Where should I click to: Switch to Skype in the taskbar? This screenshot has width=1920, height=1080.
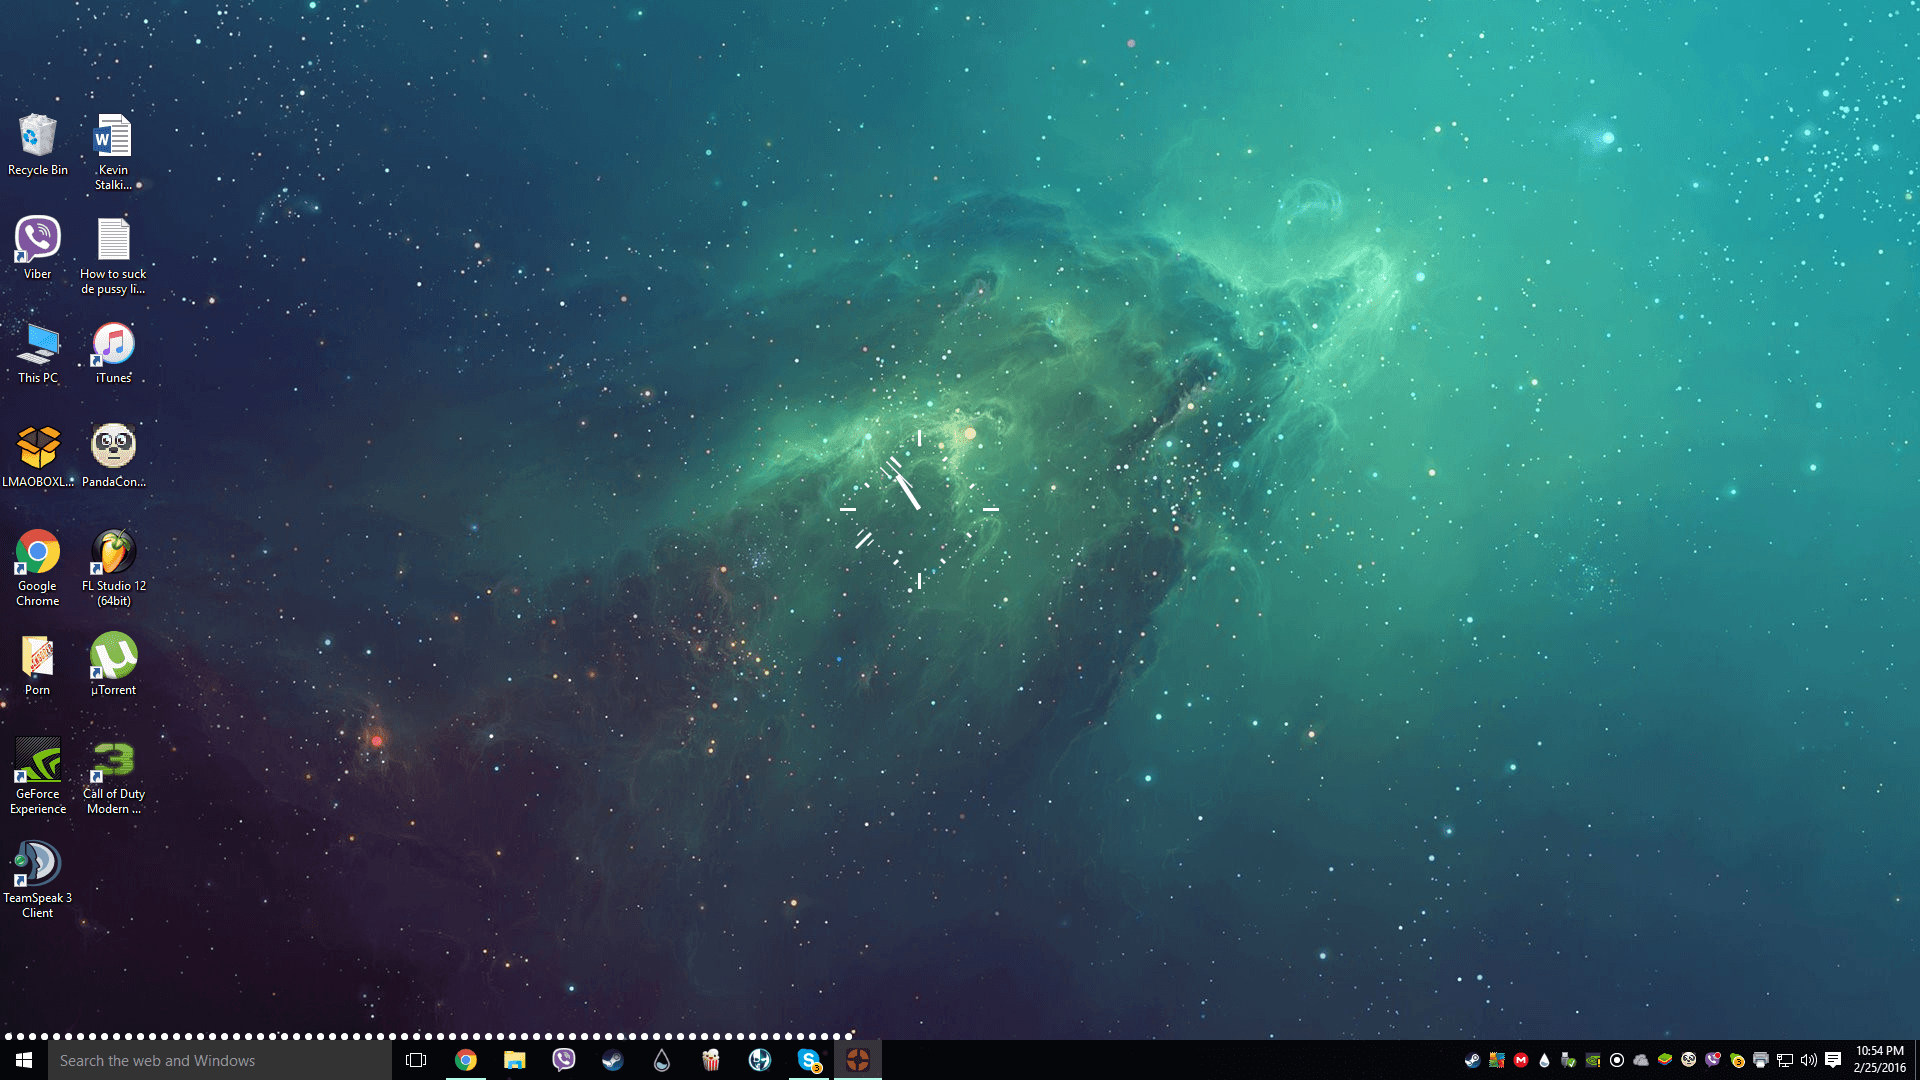tap(809, 1060)
